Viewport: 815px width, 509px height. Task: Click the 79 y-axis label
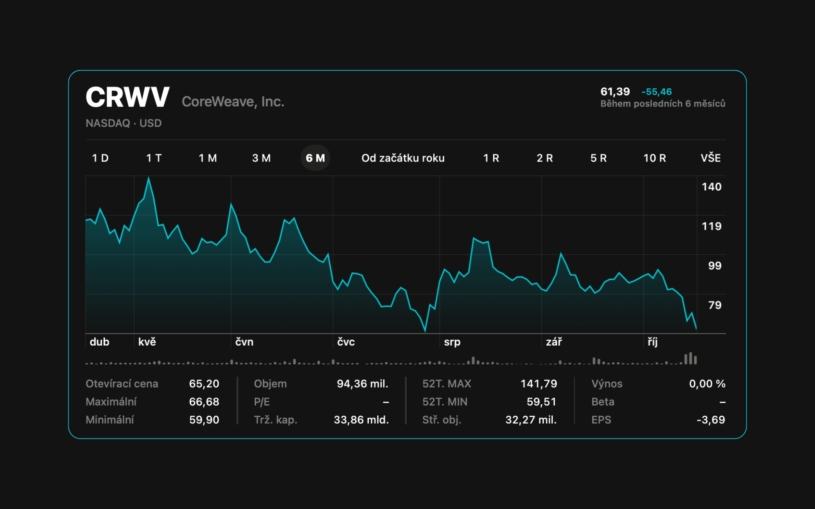715,305
